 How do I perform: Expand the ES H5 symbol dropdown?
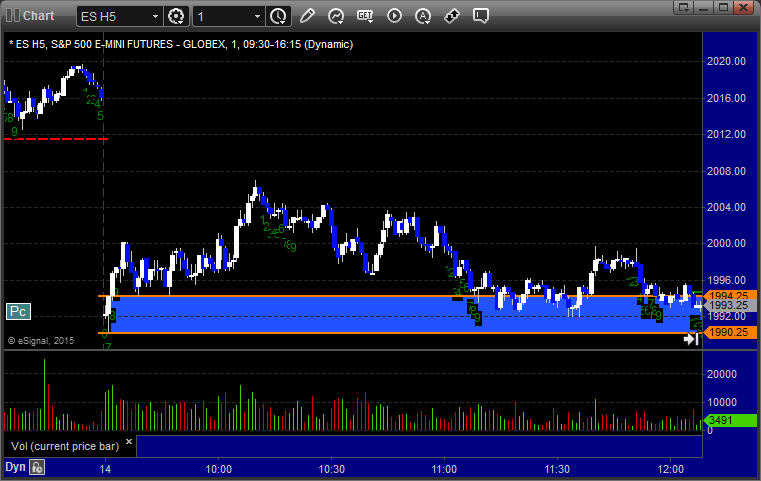[x=155, y=17]
